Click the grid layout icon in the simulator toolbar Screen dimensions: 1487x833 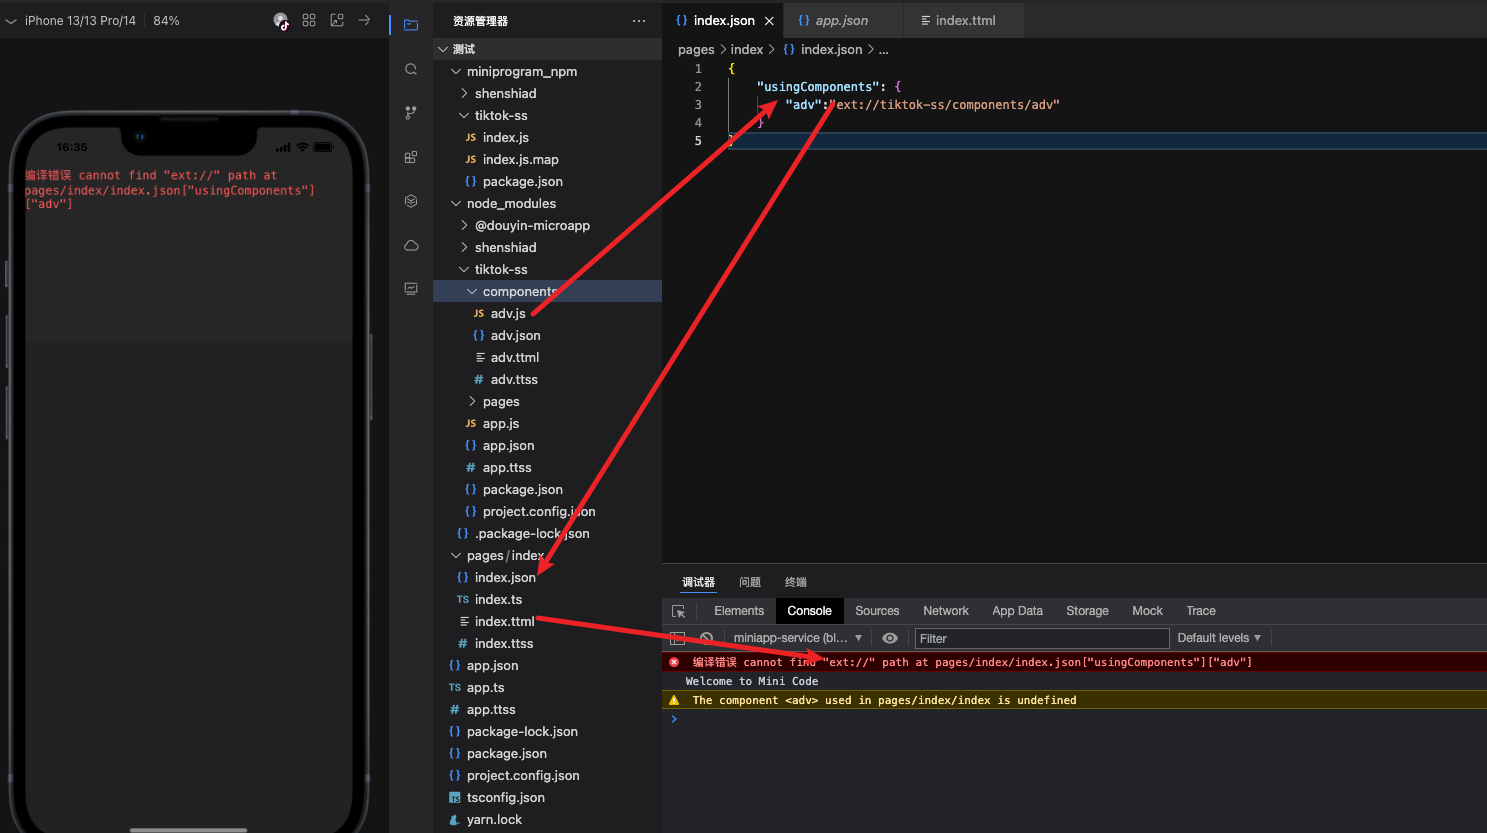tap(309, 20)
